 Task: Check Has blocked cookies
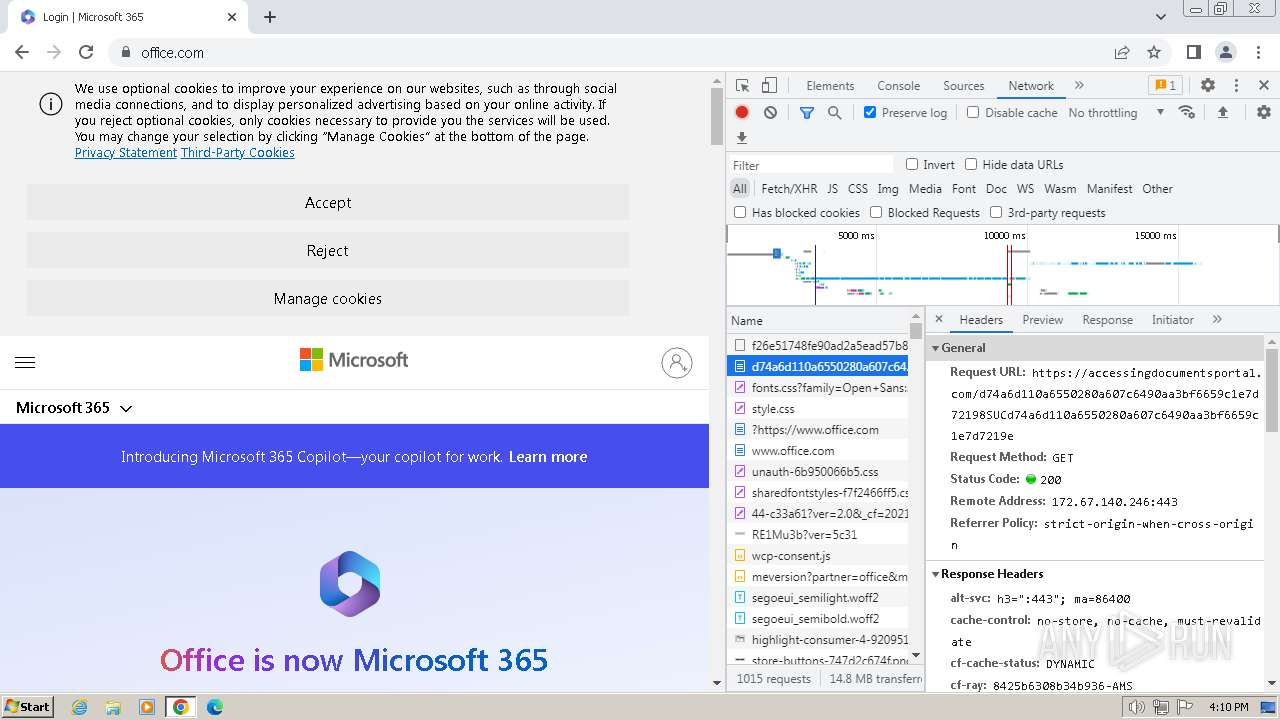[740, 212]
